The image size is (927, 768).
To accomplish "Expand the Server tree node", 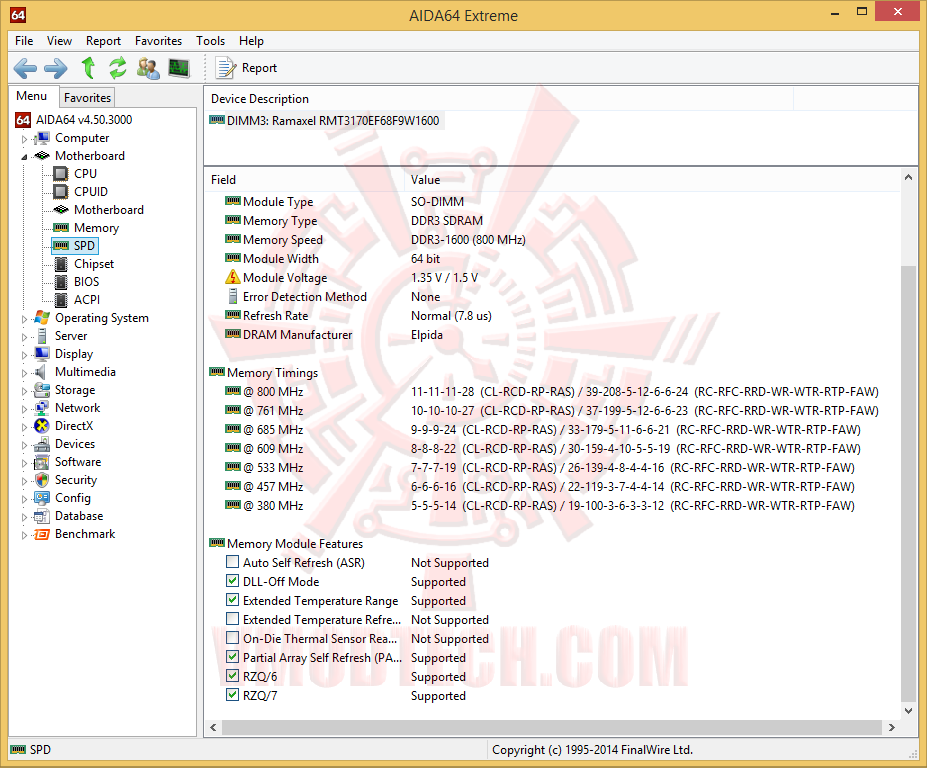I will point(24,337).
